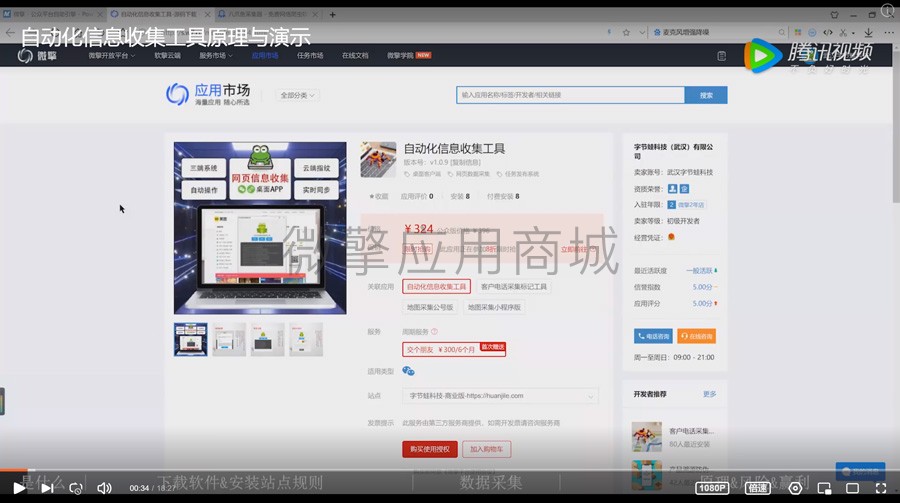Skip to the next video
Image resolution: width=900 pixels, height=503 pixels.
(x=48, y=487)
